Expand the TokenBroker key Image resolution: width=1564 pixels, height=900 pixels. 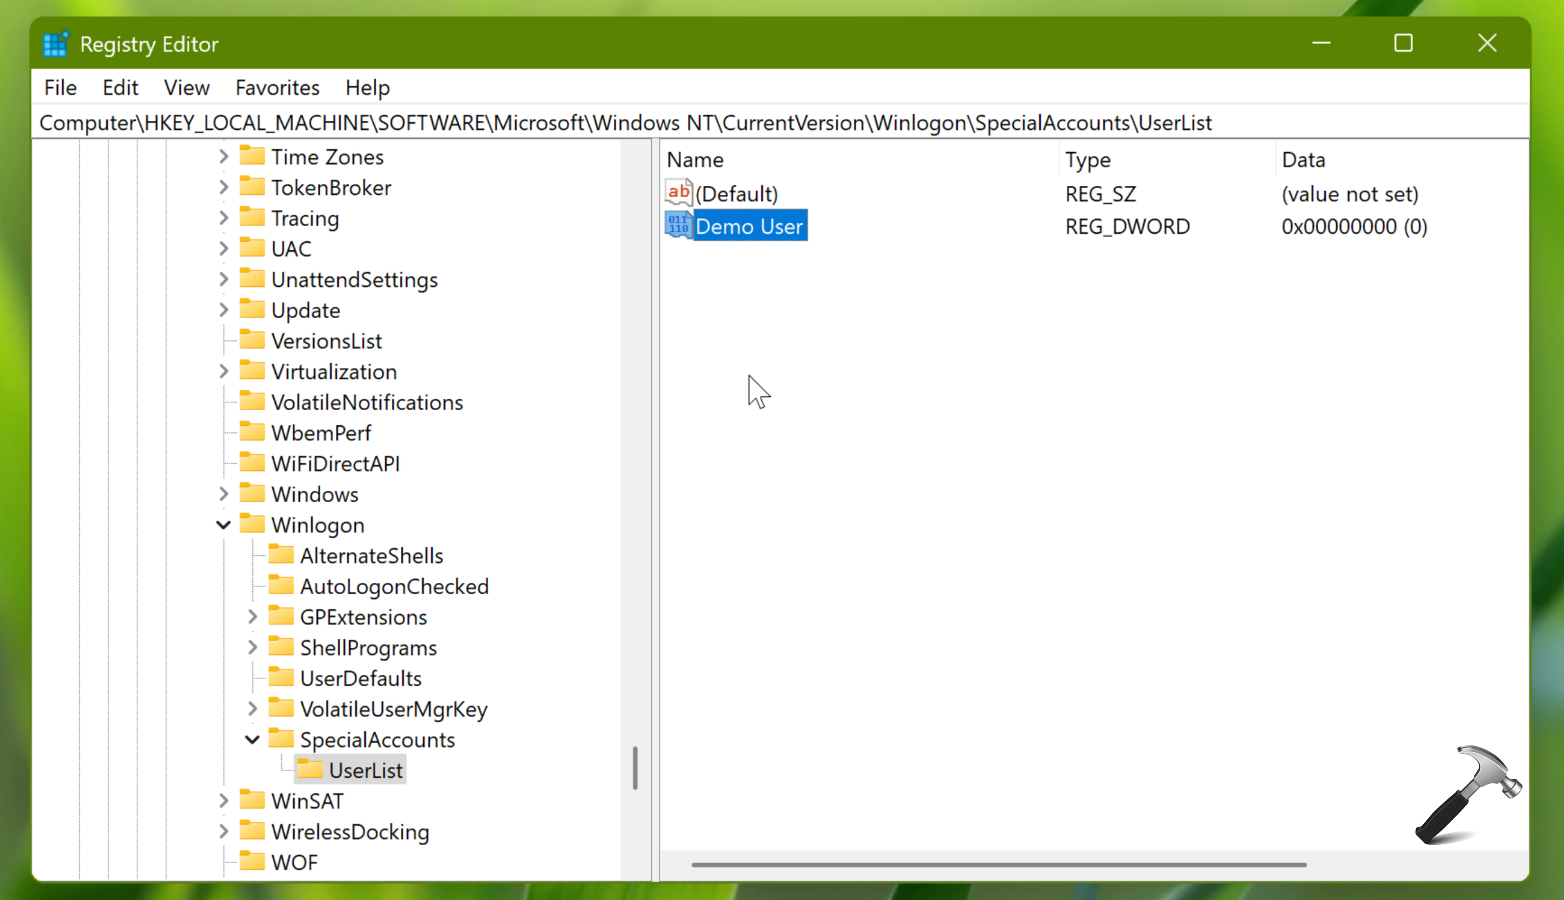point(223,188)
